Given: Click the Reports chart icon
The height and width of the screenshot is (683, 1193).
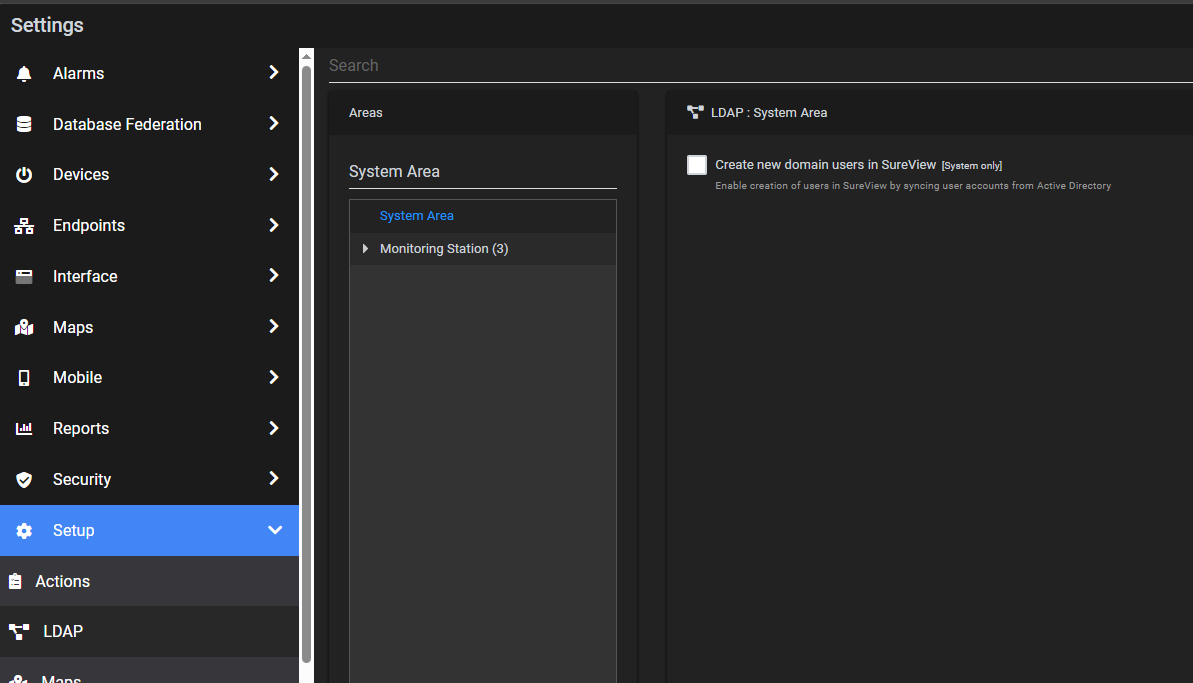Looking at the screenshot, I should 24,429.
